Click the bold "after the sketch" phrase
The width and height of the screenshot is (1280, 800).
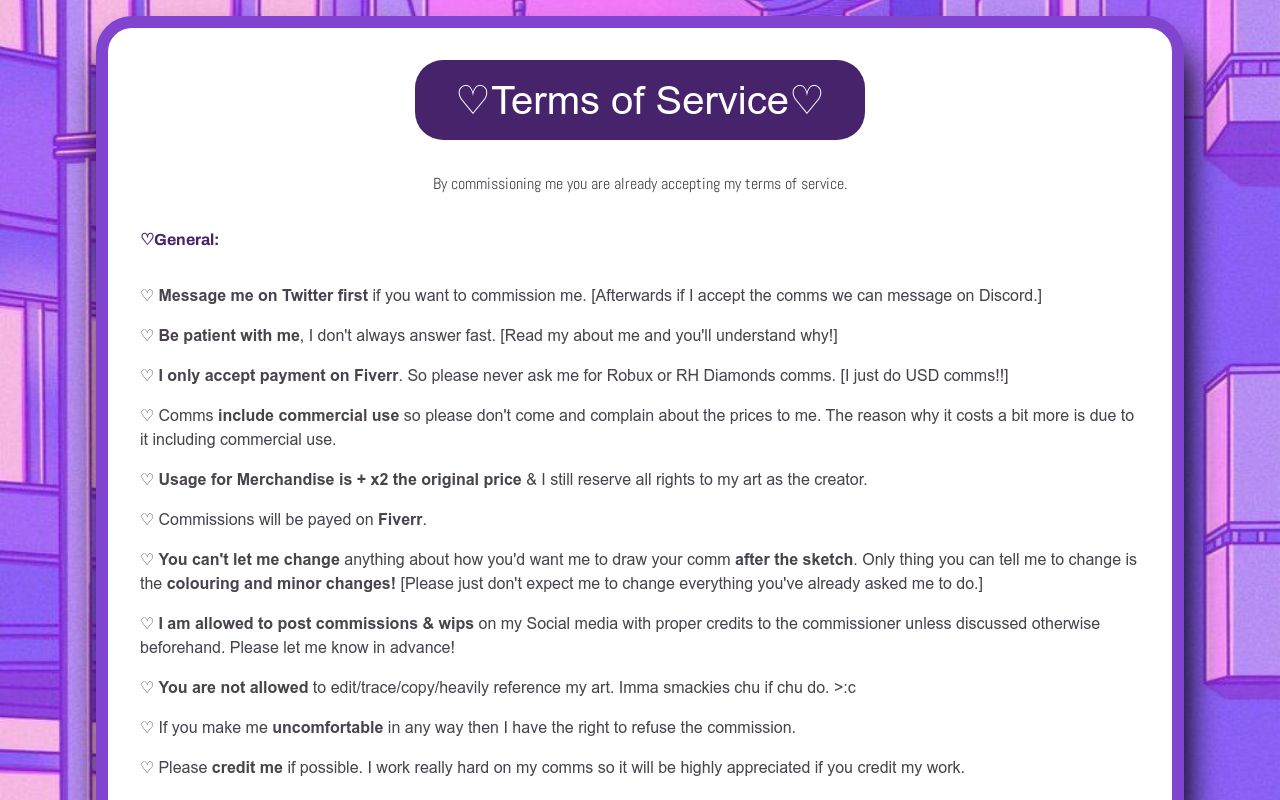(794, 559)
